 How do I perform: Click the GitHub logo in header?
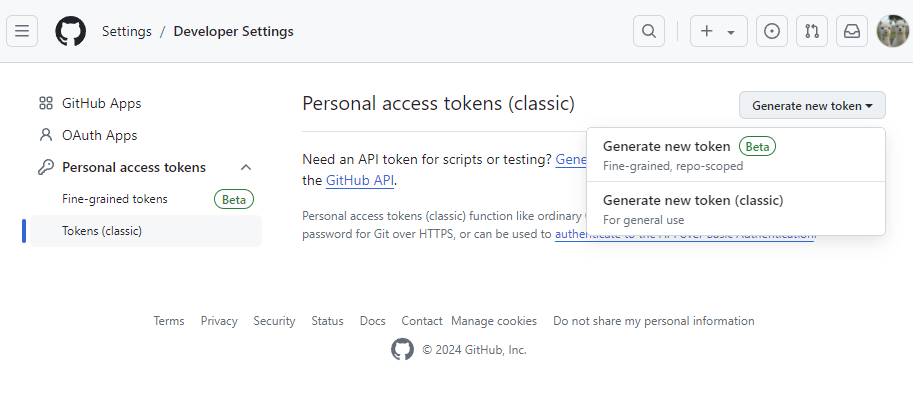tap(70, 31)
